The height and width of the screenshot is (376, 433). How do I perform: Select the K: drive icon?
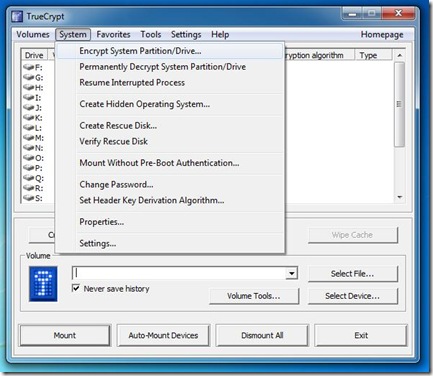(x=29, y=117)
